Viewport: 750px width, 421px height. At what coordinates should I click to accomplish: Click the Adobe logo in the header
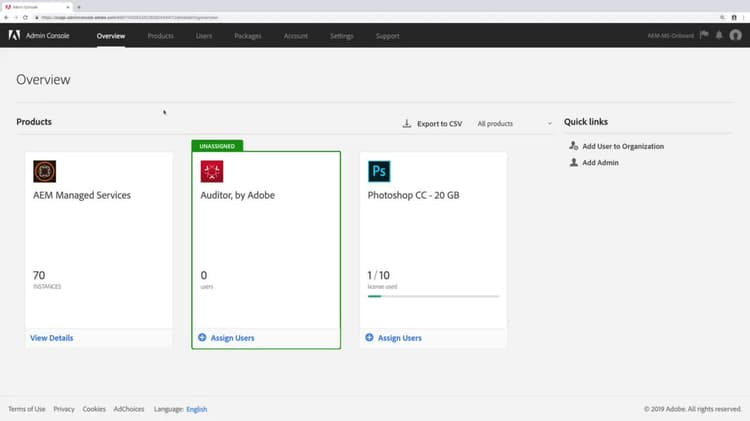click(x=14, y=35)
